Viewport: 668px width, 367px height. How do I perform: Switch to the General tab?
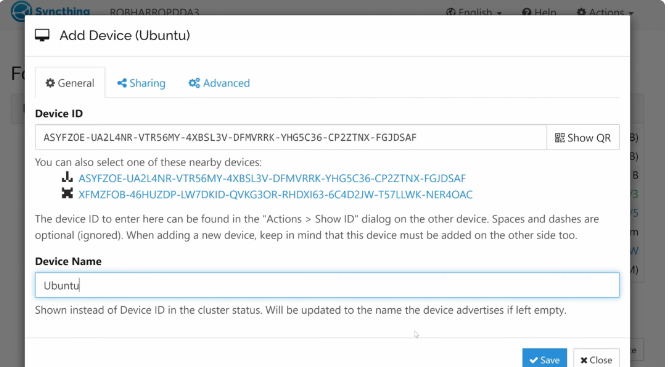pyautogui.click(x=70, y=83)
